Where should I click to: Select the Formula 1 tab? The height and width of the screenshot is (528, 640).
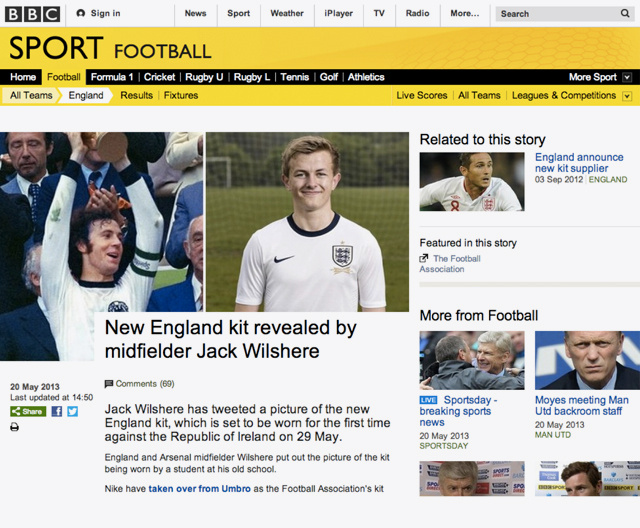112,77
